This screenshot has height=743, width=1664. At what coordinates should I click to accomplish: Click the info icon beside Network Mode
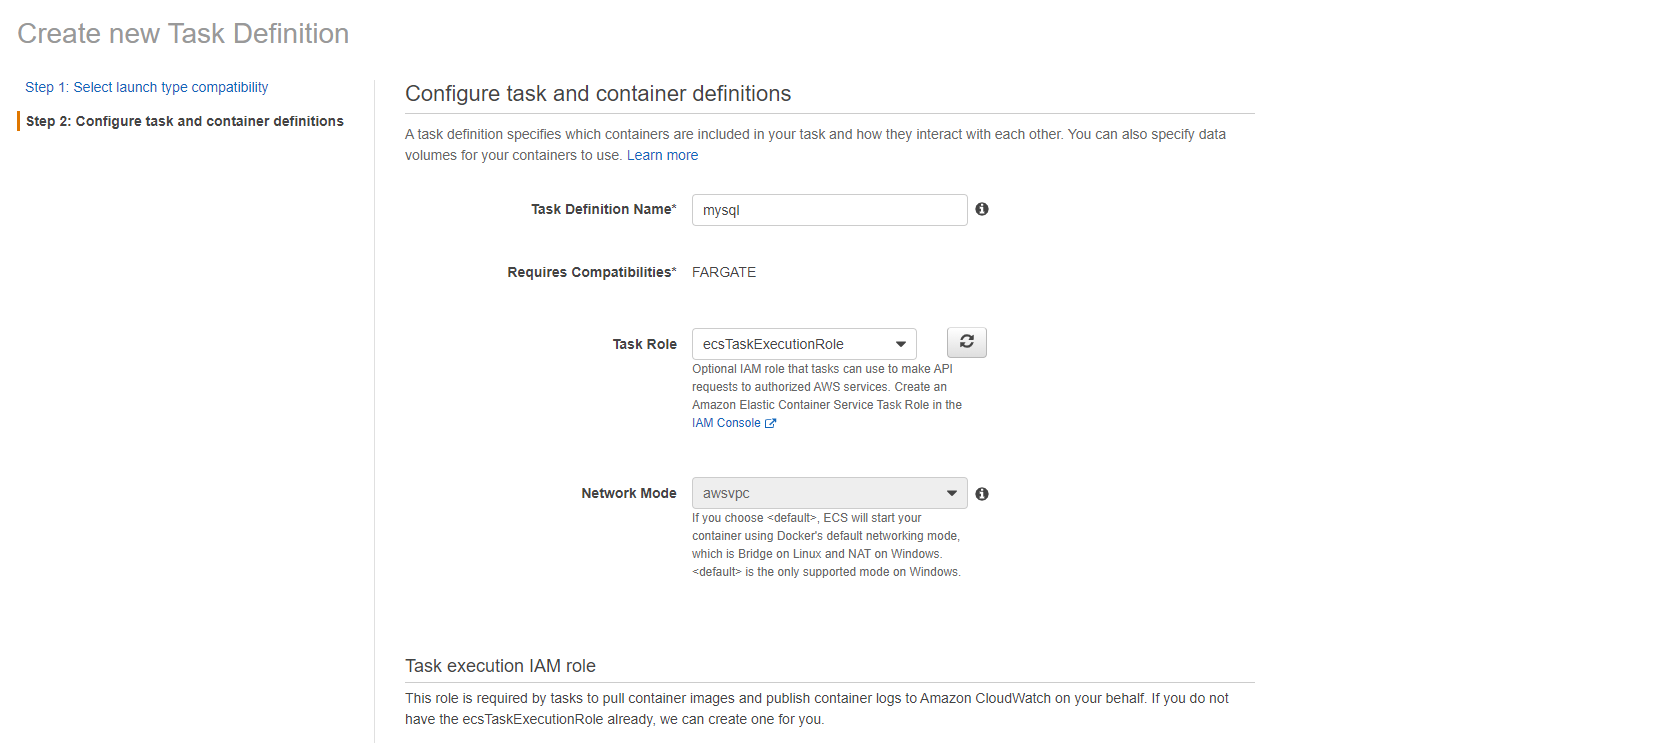point(981,493)
